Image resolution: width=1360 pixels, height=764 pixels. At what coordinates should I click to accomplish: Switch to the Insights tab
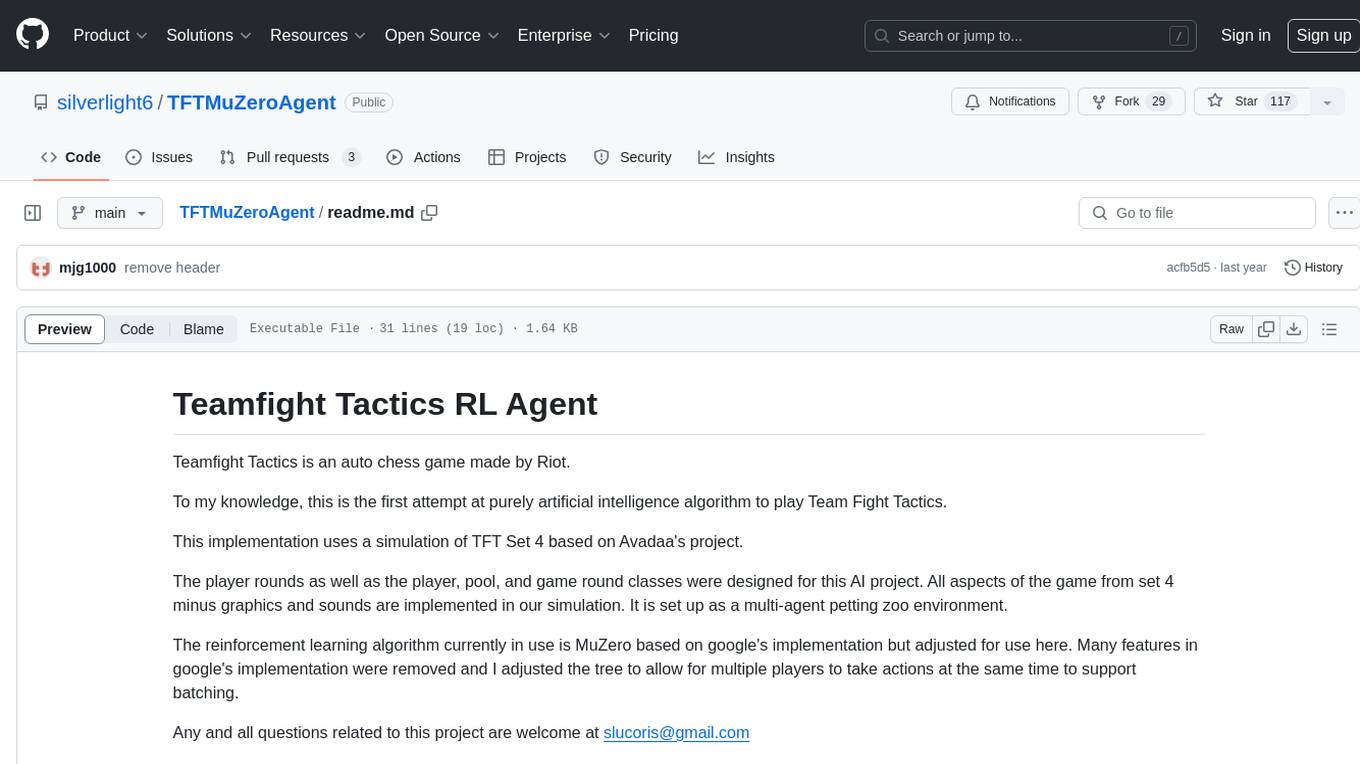point(736,157)
